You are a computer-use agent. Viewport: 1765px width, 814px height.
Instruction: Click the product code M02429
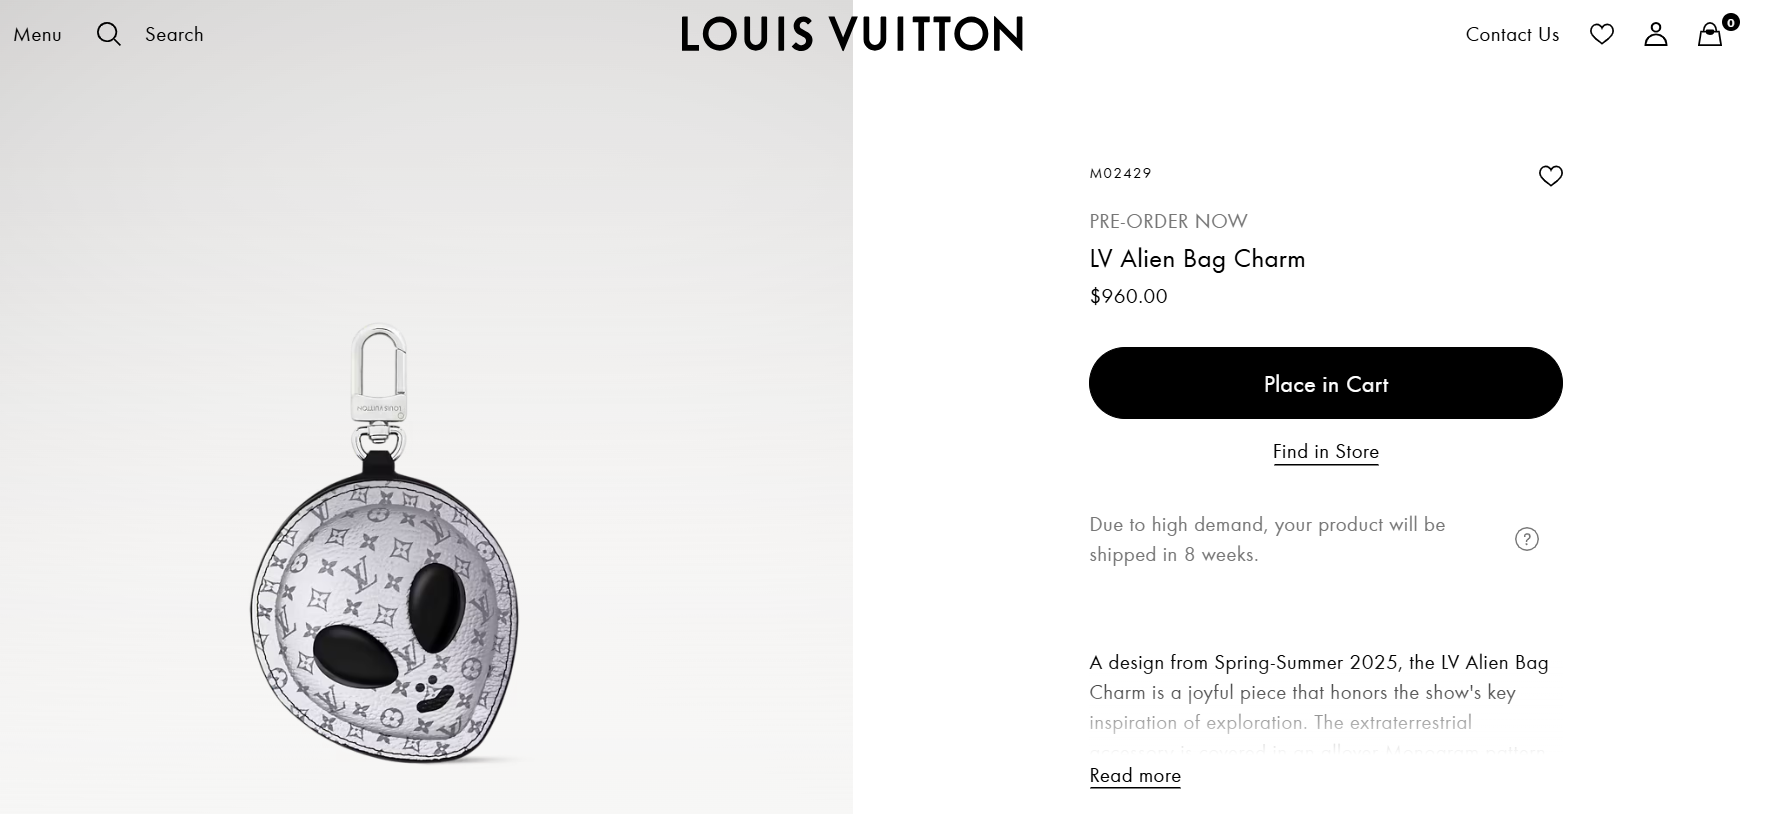coord(1120,173)
